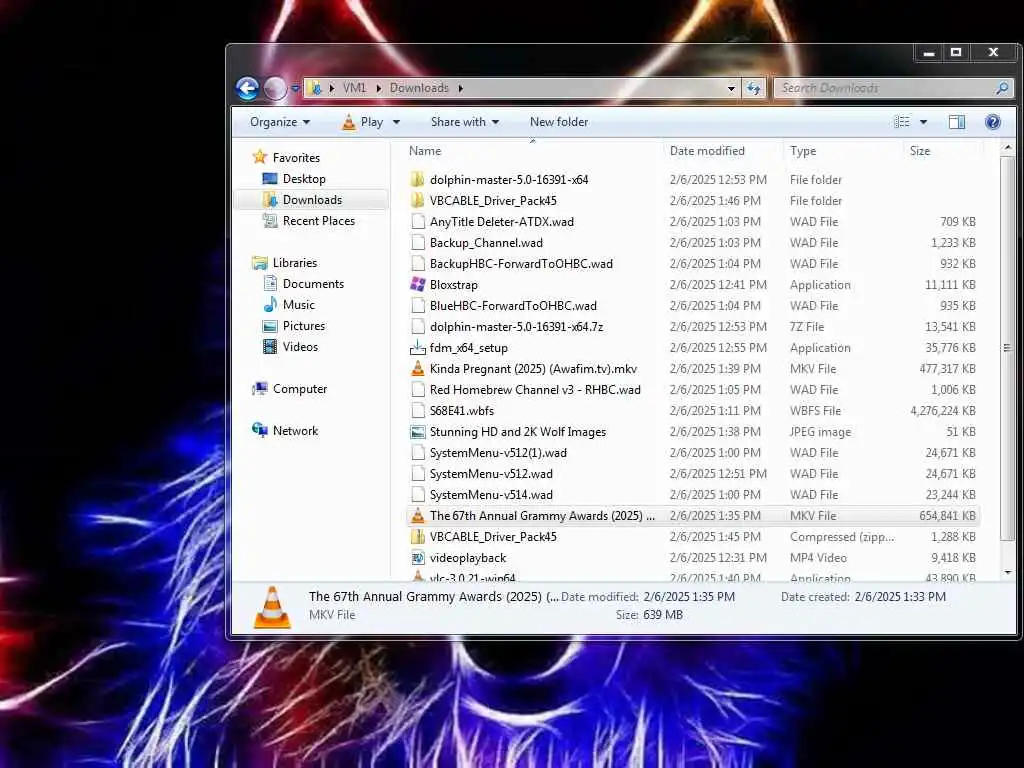Select Libraries in navigation pane
This screenshot has width=1024, height=768.
[x=295, y=263]
